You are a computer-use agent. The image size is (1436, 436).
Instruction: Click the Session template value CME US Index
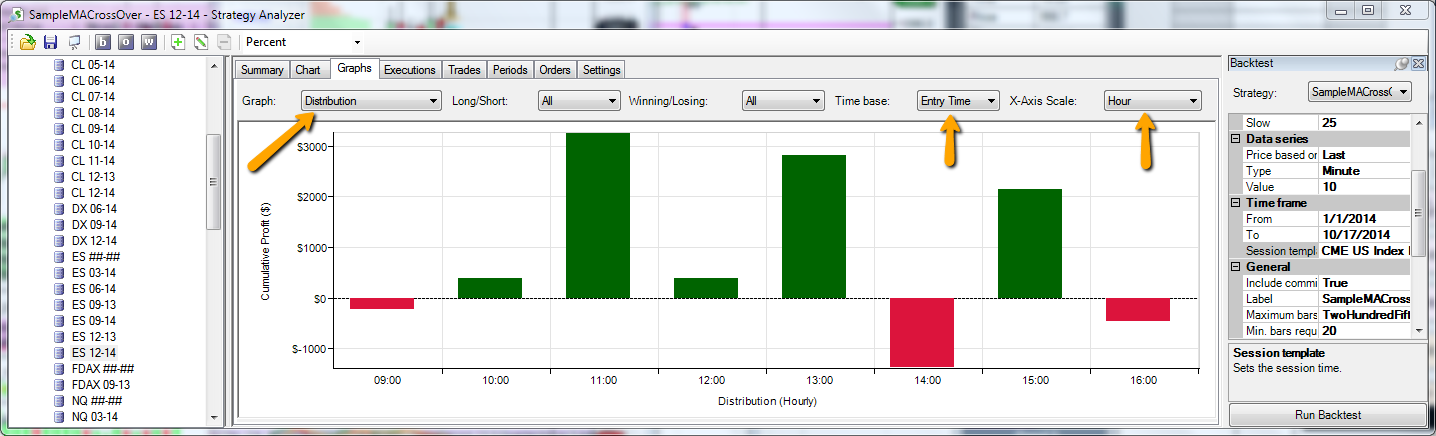pyautogui.click(x=1365, y=251)
